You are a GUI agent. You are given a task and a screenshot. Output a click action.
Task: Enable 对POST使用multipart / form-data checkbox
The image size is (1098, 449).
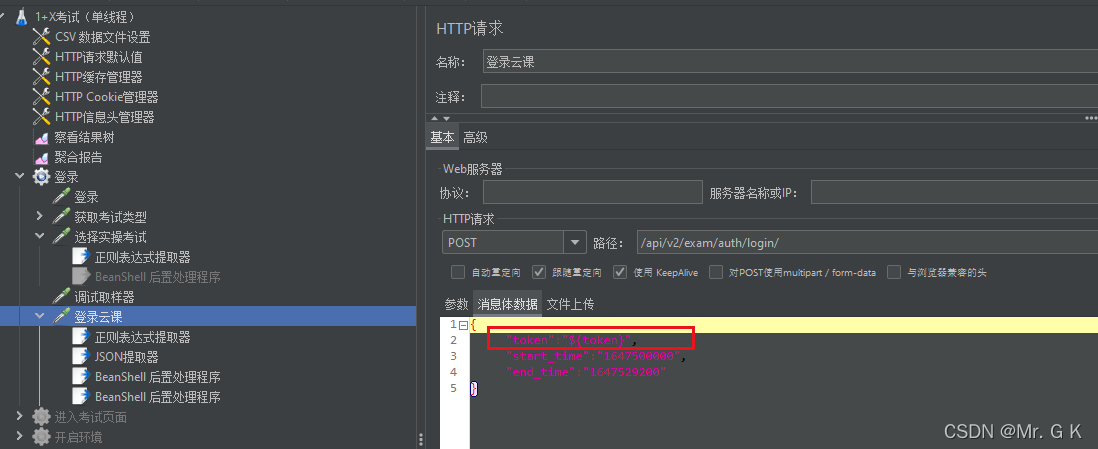716,272
